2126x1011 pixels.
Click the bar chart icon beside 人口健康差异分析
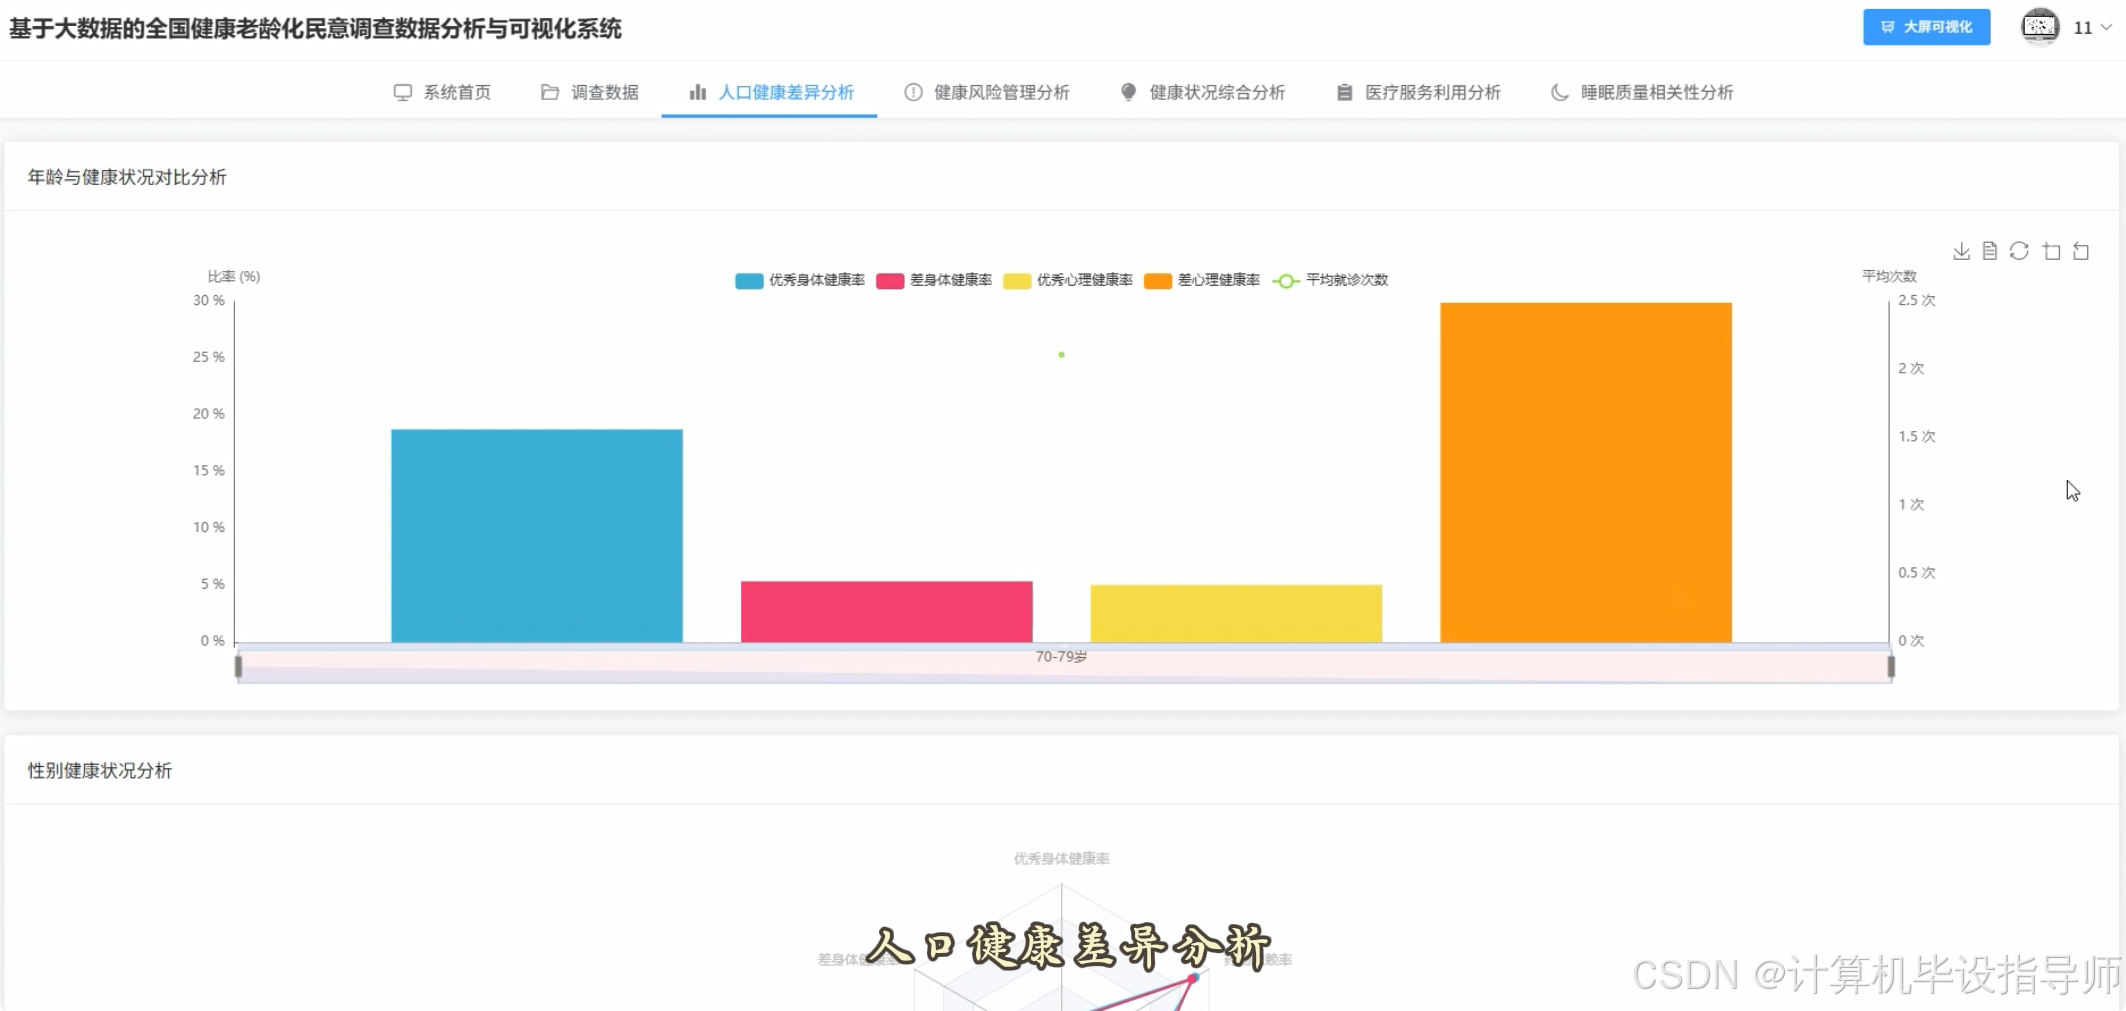click(x=697, y=92)
